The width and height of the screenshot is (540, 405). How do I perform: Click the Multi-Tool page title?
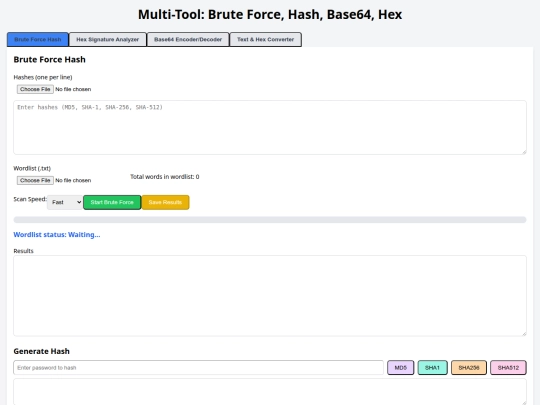coord(270,14)
